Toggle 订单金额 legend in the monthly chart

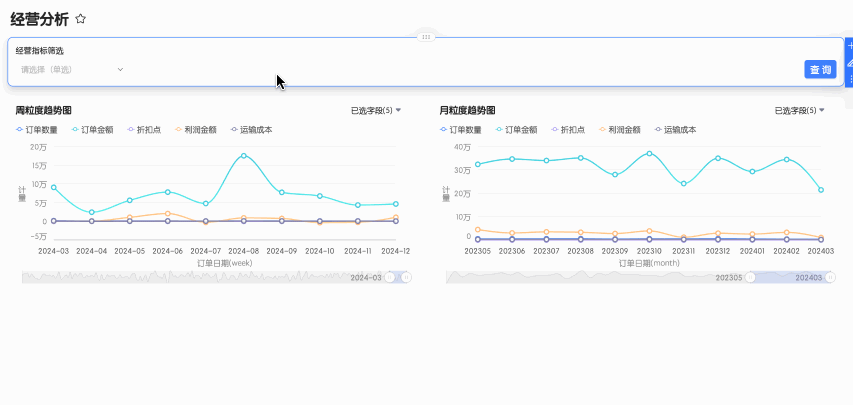click(x=516, y=130)
